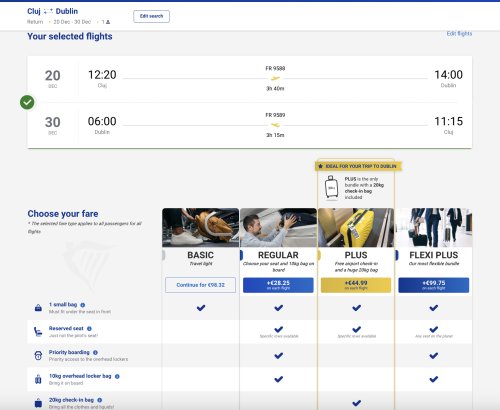Open the Edit flights link
The height and width of the screenshot is (410, 500).
(x=459, y=34)
